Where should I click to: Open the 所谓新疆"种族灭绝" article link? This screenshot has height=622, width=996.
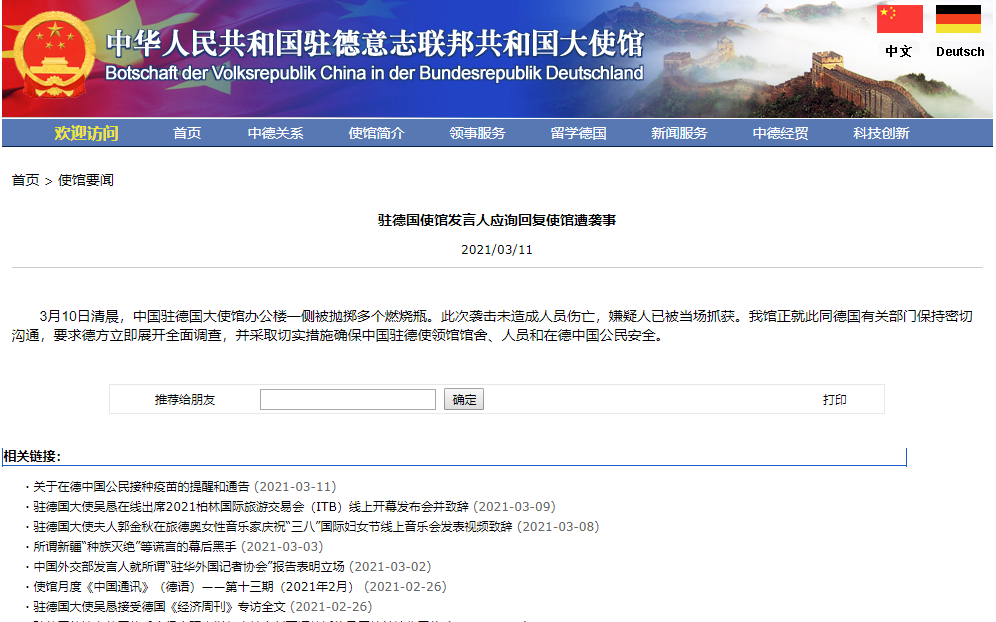click(136, 547)
